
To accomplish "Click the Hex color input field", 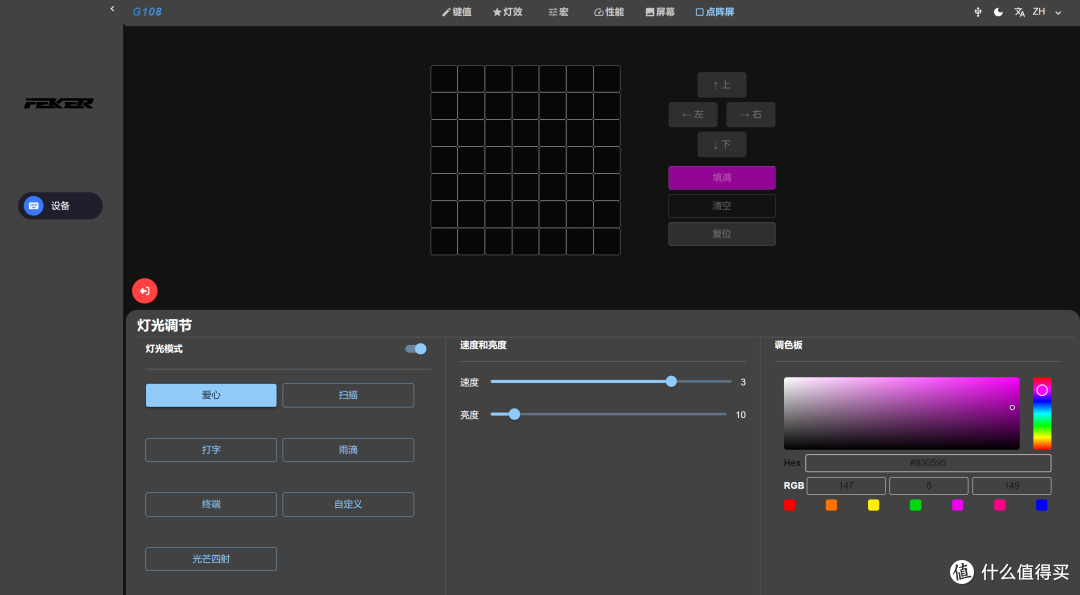I will point(928,463).
